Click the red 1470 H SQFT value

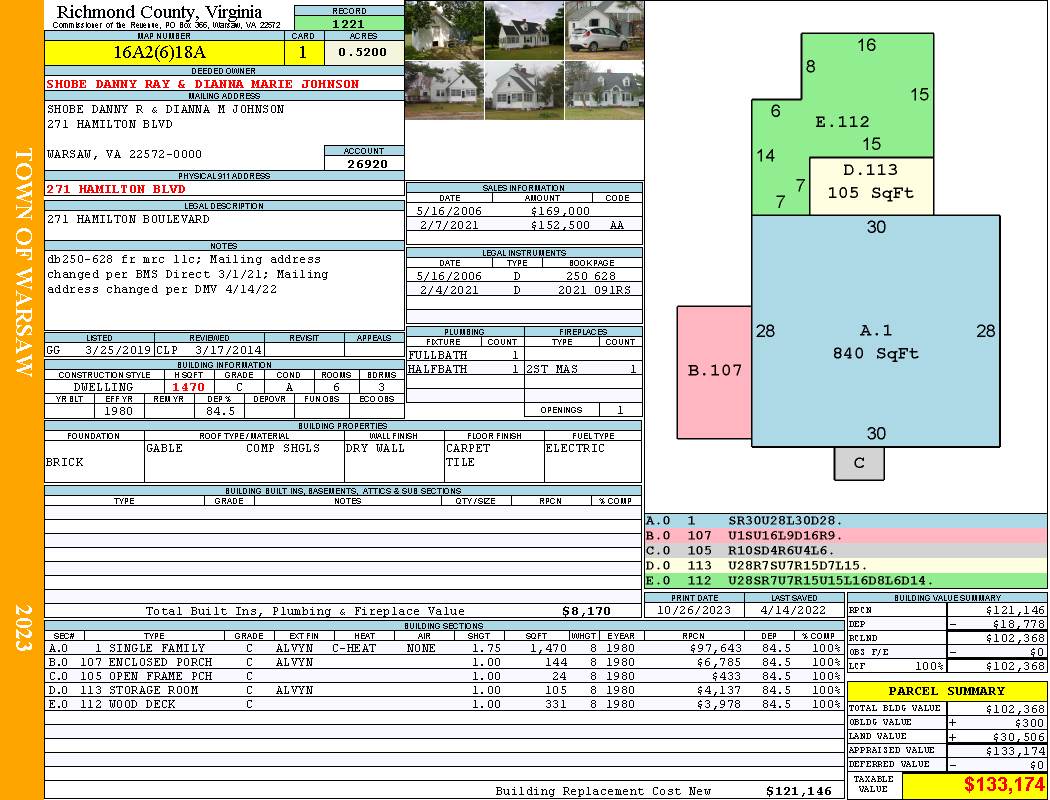point(188,387)
